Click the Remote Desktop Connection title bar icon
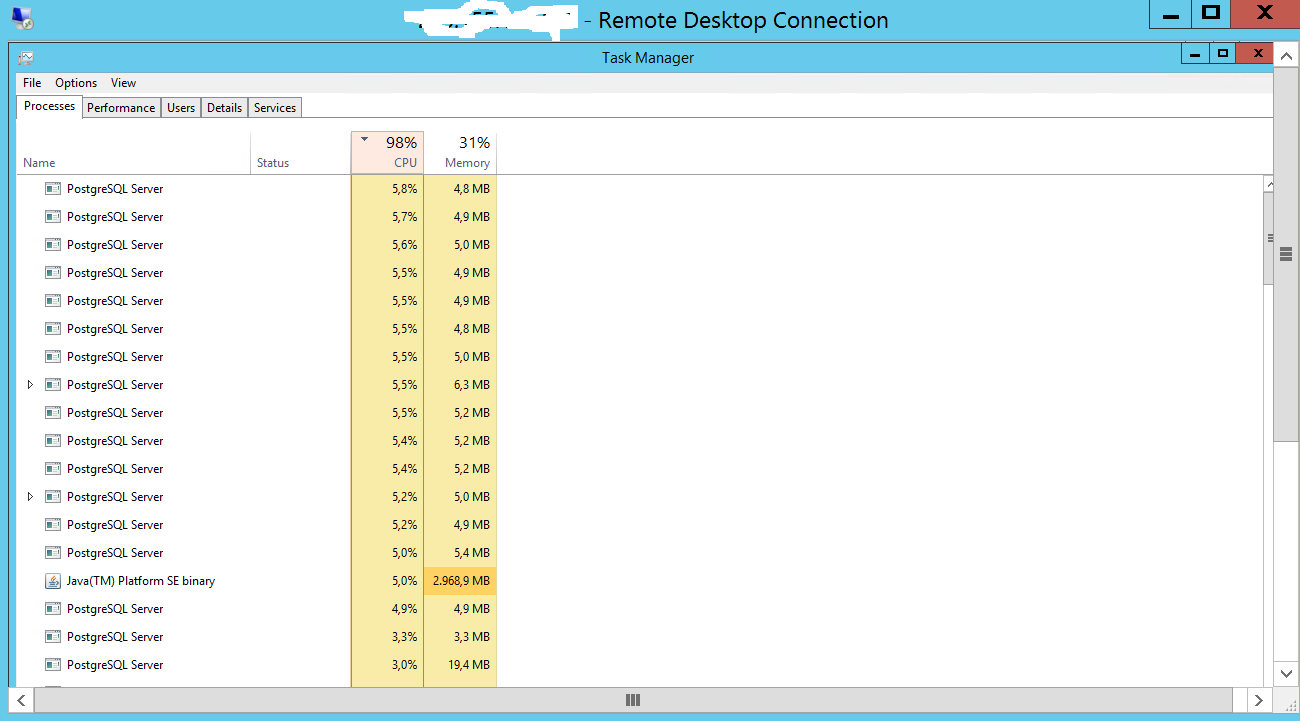Image resolution: width=1300 pixels, height=721 pixels. pos(22,18)
